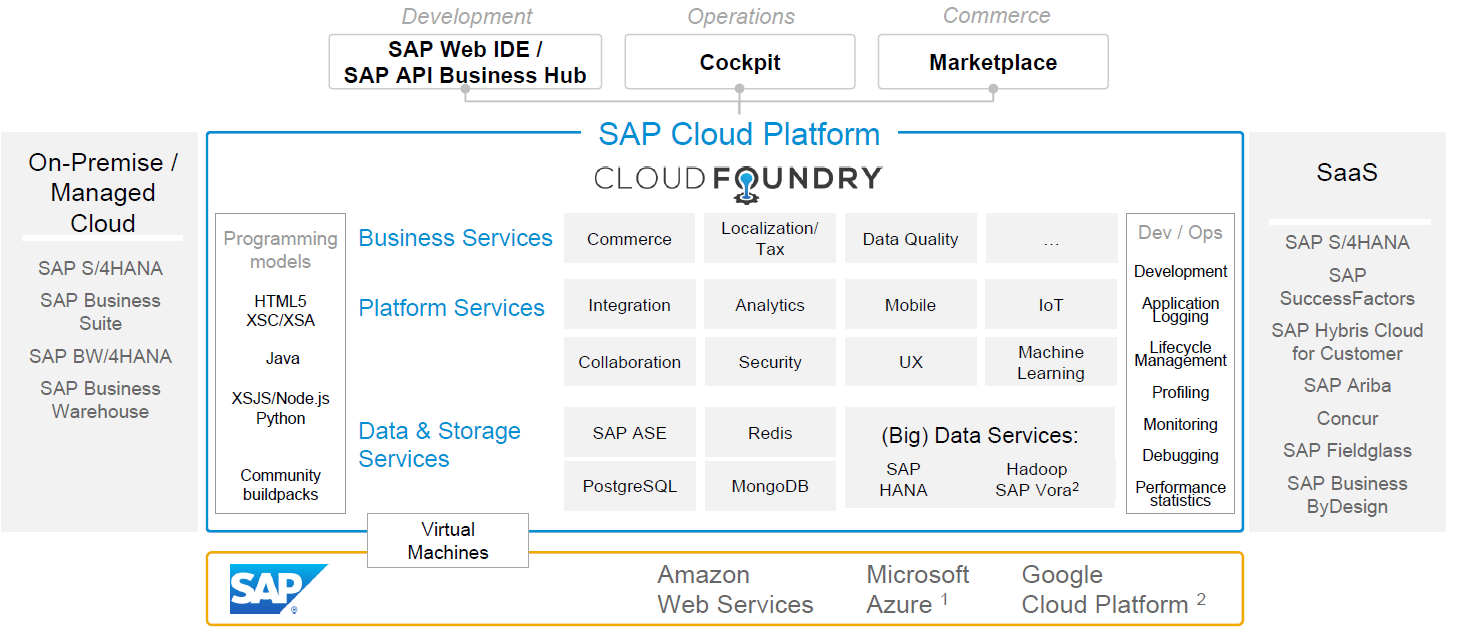Click the Commerce service tile
This screenshot has width=1459, height=632.
point(629,239)
